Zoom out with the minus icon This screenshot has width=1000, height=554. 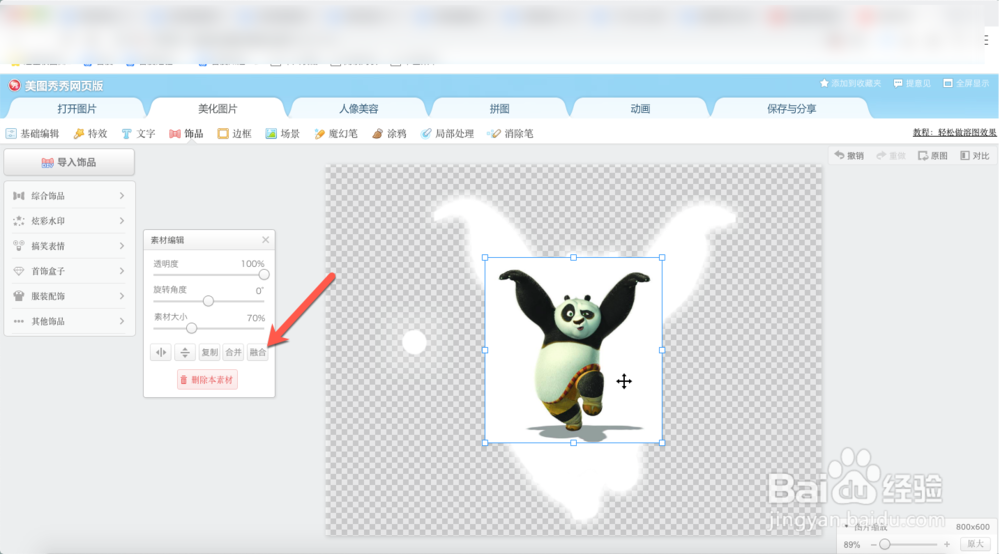tap(873, 544)
